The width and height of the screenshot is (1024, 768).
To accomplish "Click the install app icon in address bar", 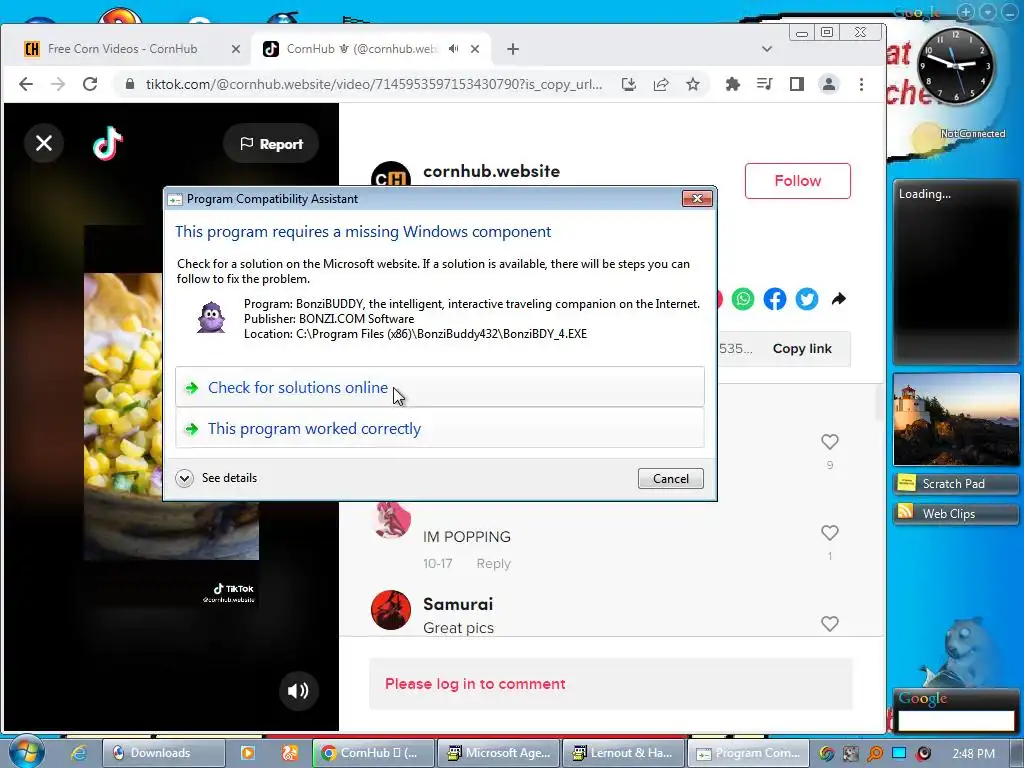I will click(x=629, y=84).
